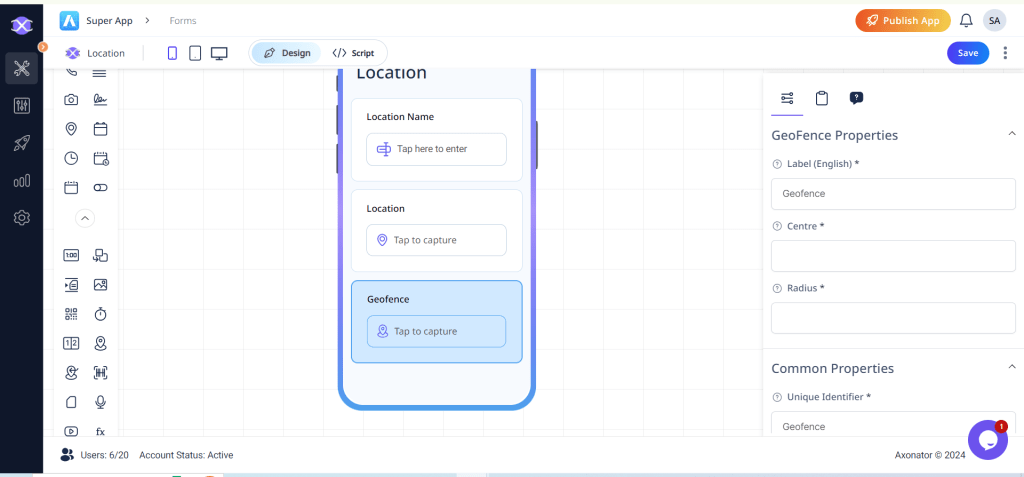Click the Publish App button
1024x477 pixels.
pyautogui.click(x=902, y=20)
